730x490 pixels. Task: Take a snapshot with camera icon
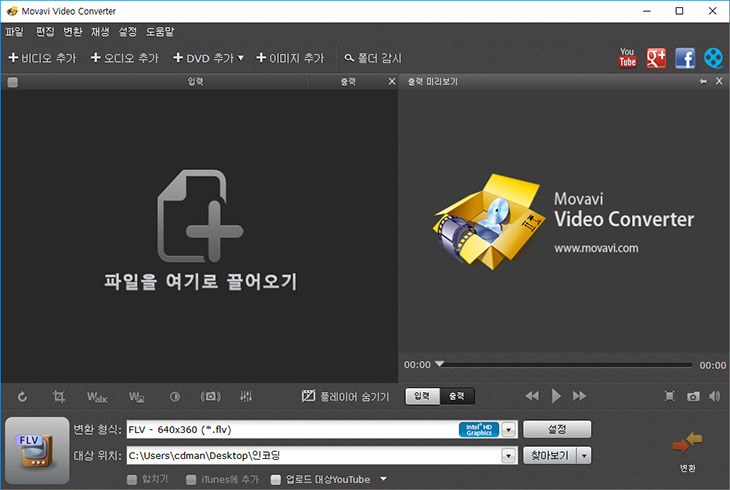[693, 396]
